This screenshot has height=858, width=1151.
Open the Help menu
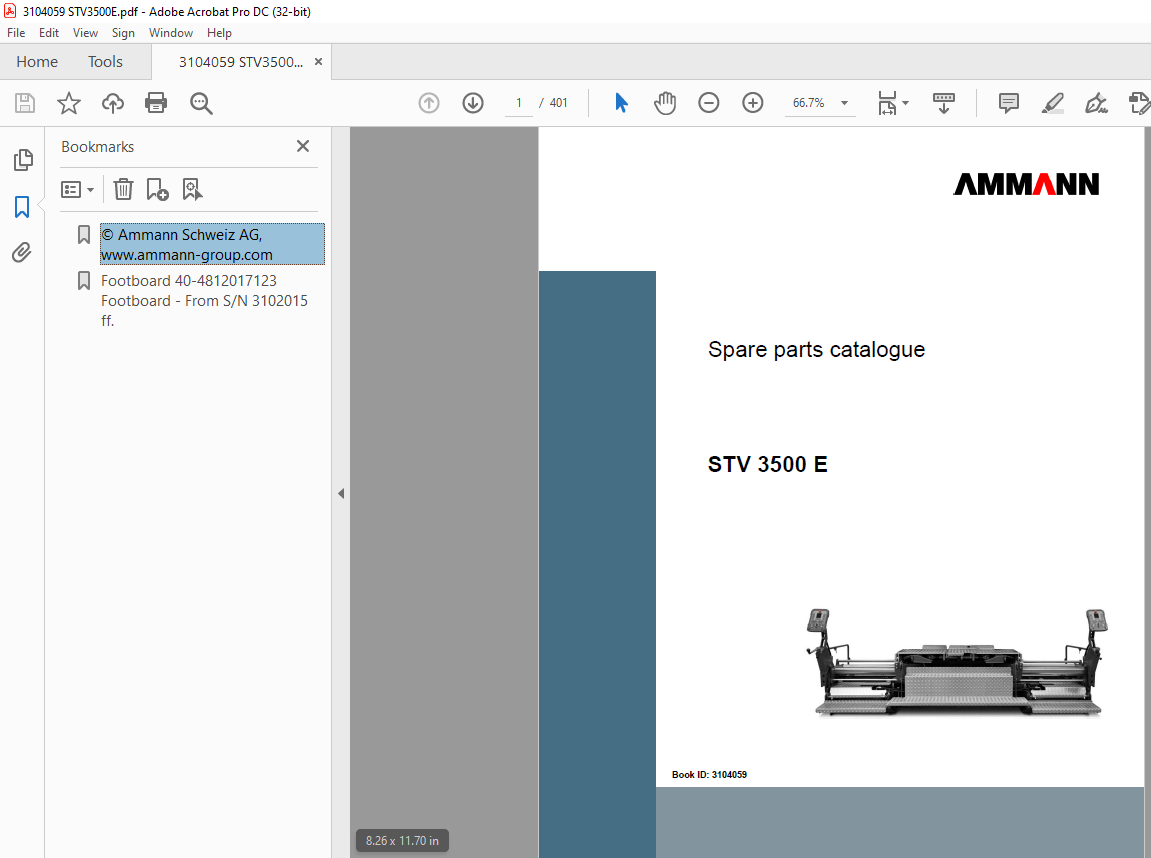point(219,32)
